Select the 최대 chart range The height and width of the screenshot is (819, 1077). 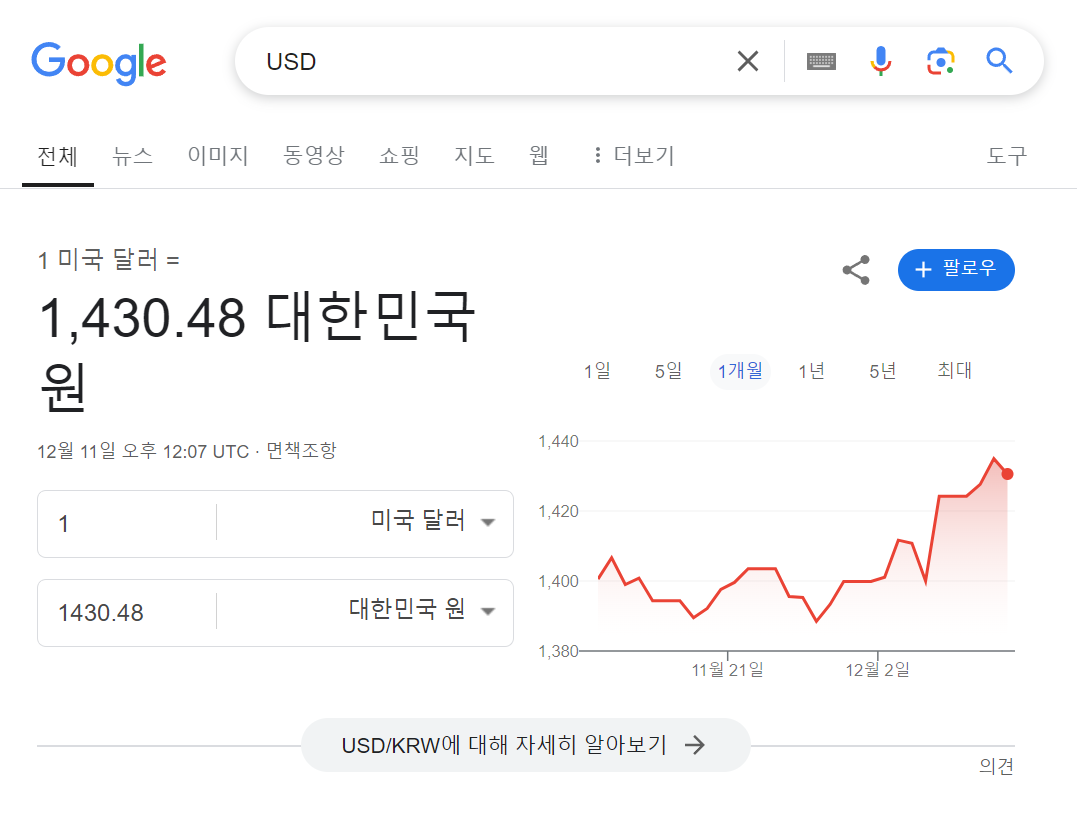[955, 372]
